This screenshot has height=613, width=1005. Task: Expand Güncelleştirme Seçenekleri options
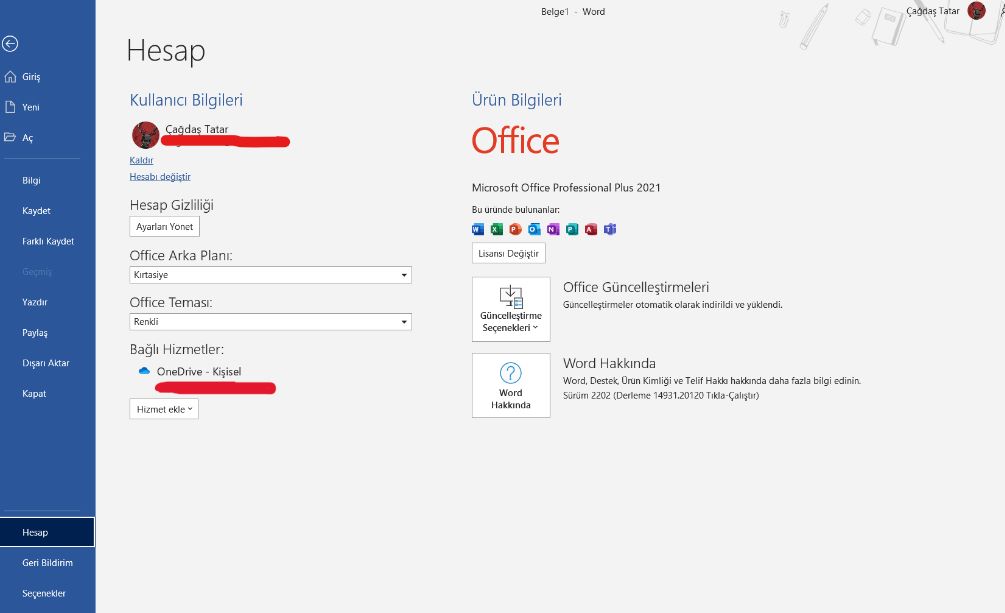[511, 309]
